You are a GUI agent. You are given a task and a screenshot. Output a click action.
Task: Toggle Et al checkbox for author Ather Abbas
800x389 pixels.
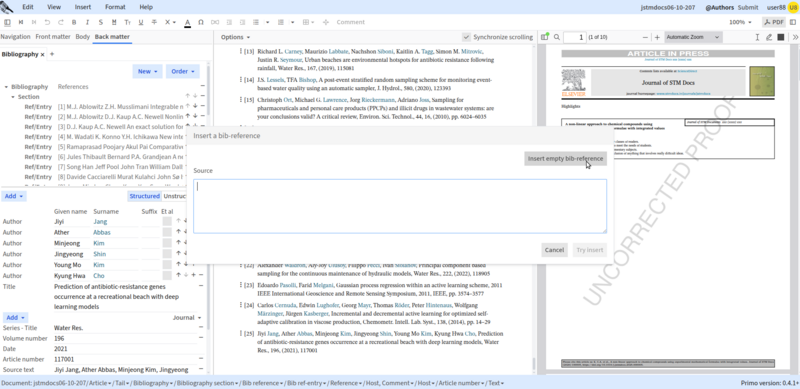(x=167, y=232)
